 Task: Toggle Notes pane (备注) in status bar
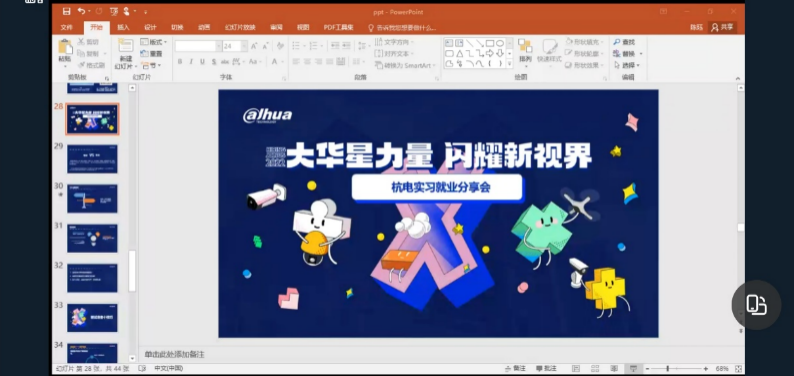pyautogui.click(x=515, y=368)
